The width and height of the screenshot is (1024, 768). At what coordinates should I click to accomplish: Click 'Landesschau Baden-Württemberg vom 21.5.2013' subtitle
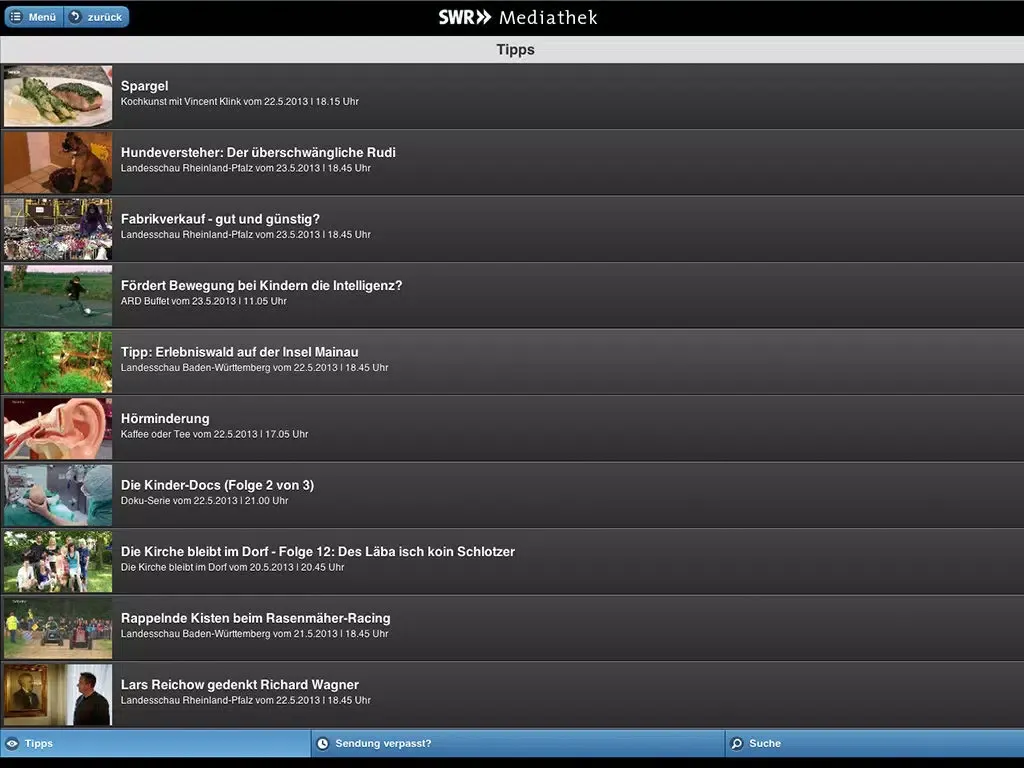click(255, 634)
